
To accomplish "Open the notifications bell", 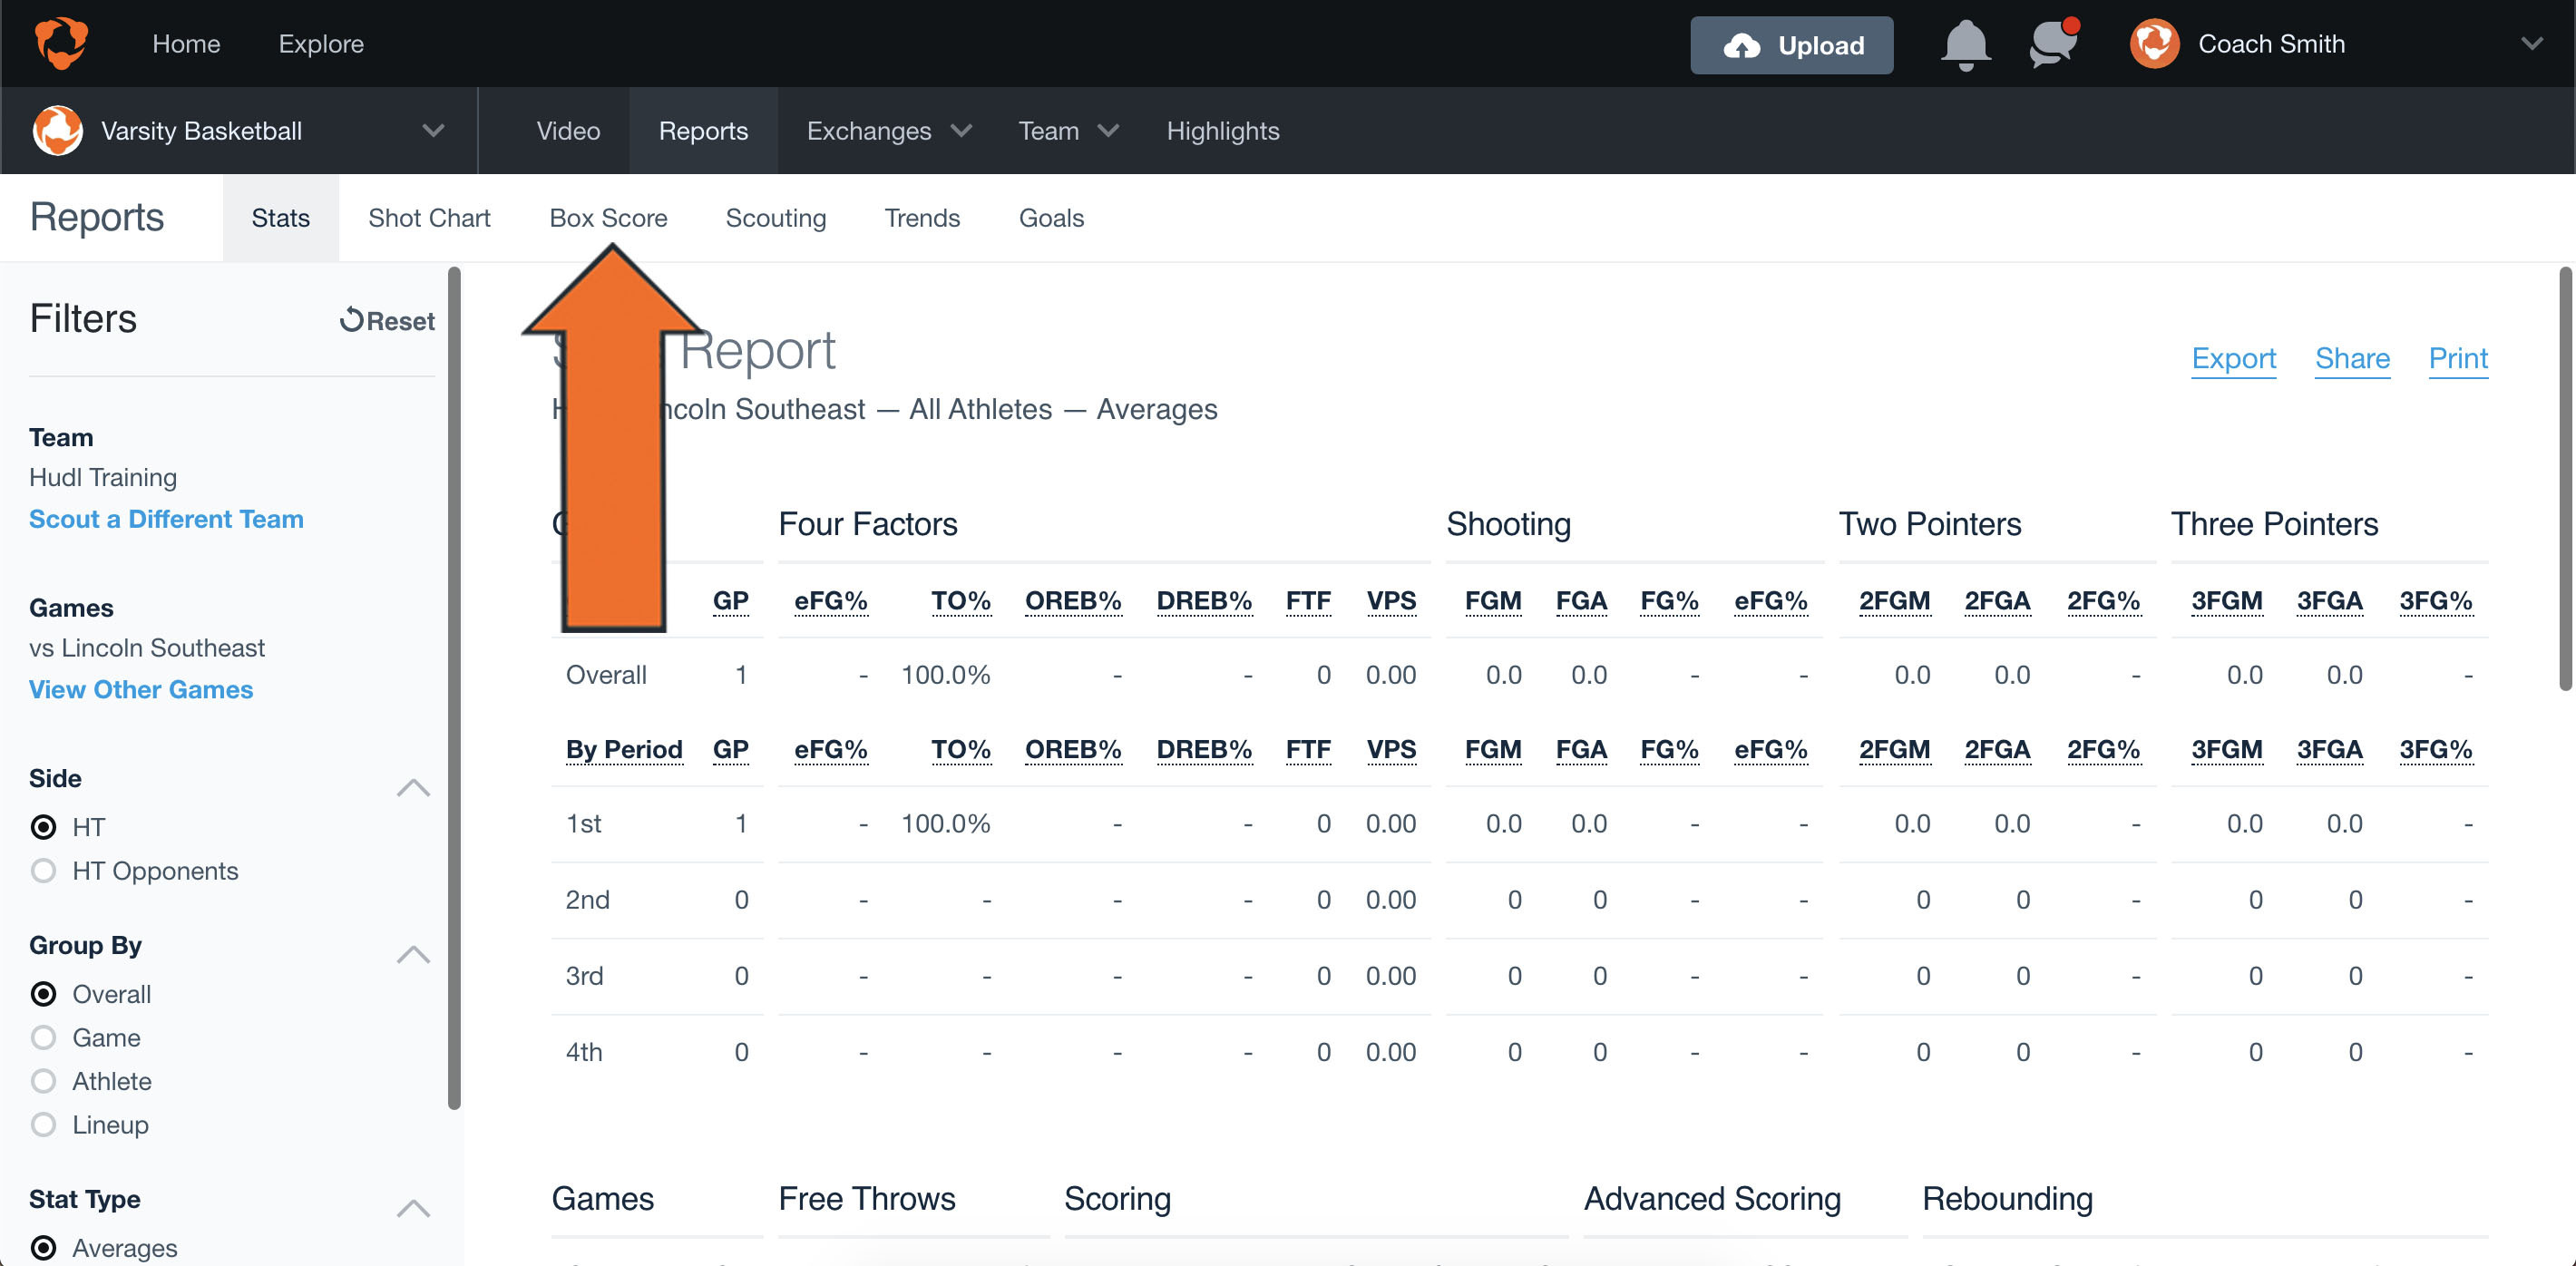I will pos(1966,44).
